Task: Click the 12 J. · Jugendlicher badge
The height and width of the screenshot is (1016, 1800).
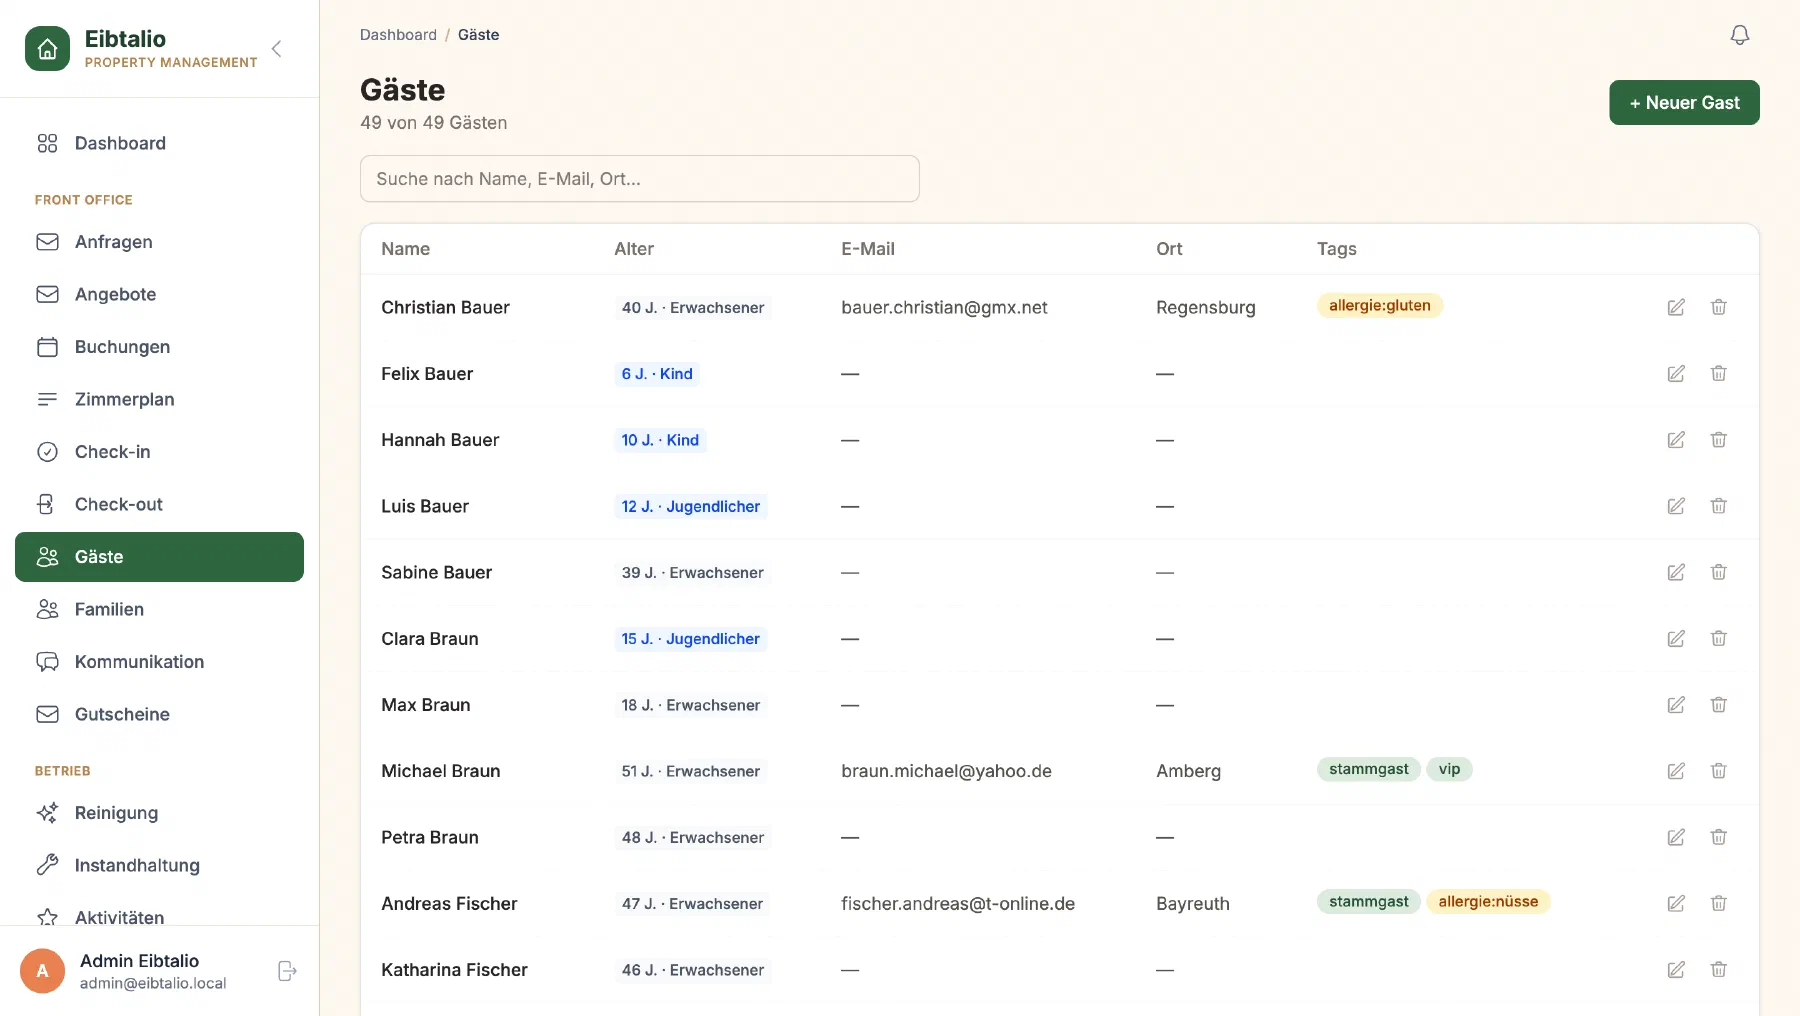Action: 690,507
